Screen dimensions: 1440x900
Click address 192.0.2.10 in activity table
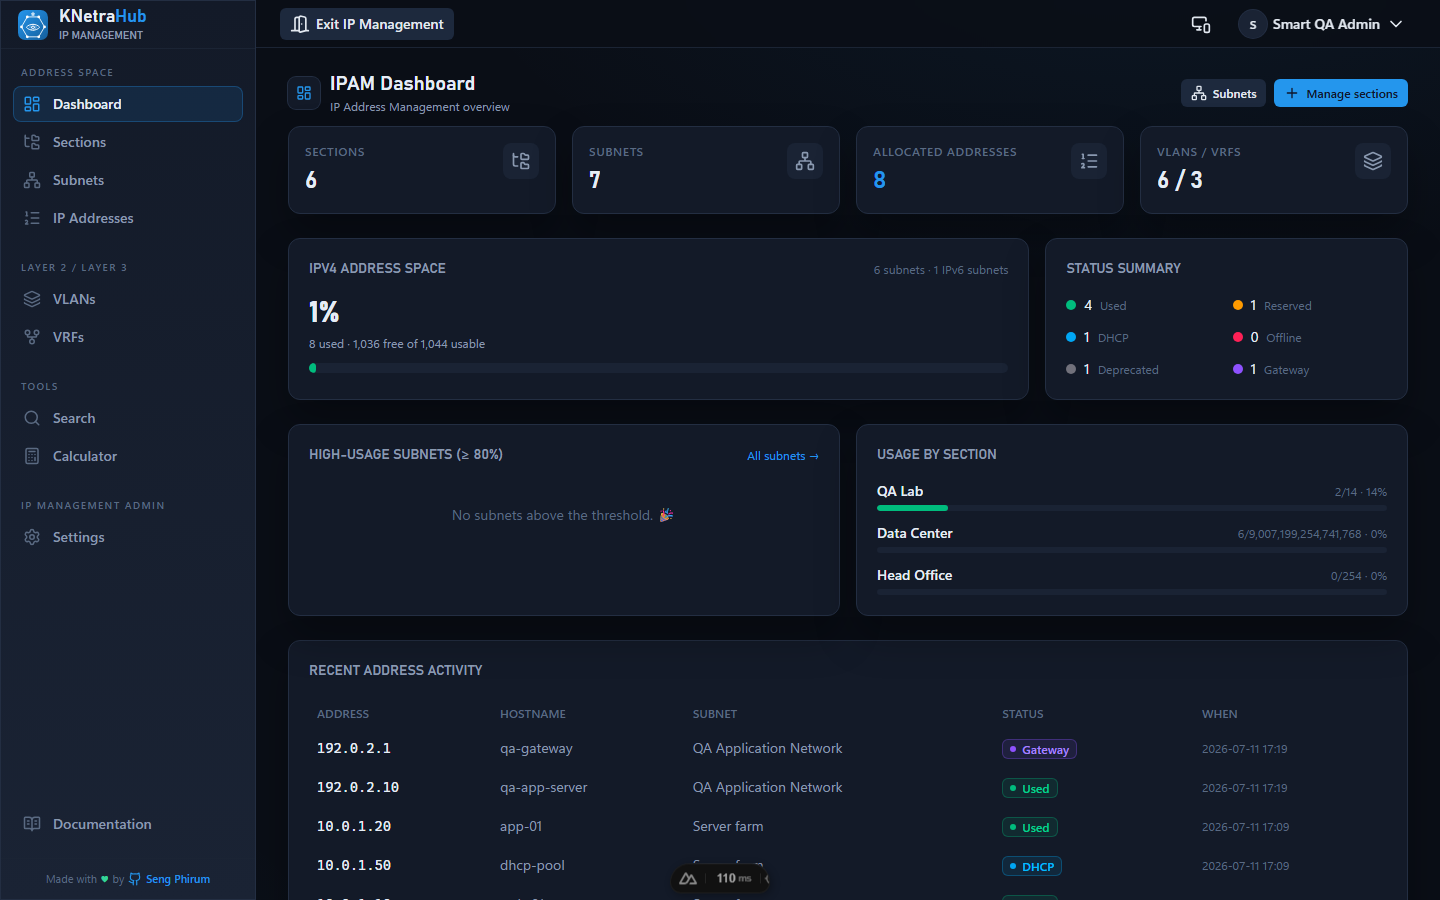coord(358,787)
